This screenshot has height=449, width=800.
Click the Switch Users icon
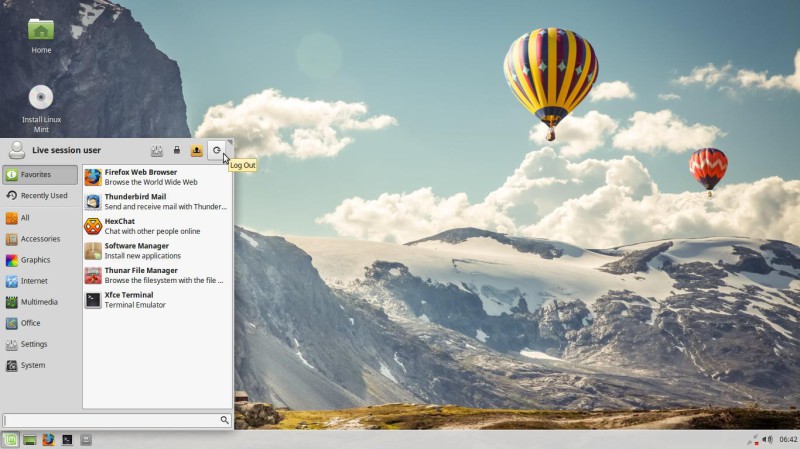196,151
